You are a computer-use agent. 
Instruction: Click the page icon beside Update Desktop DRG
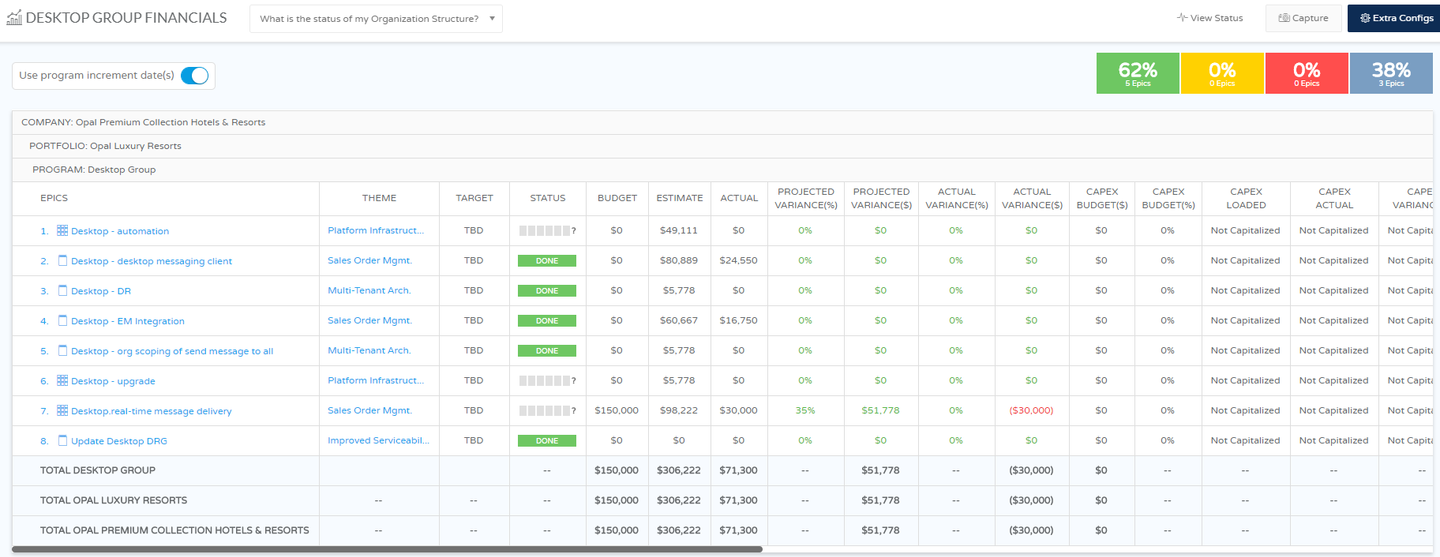pos(62,441)
